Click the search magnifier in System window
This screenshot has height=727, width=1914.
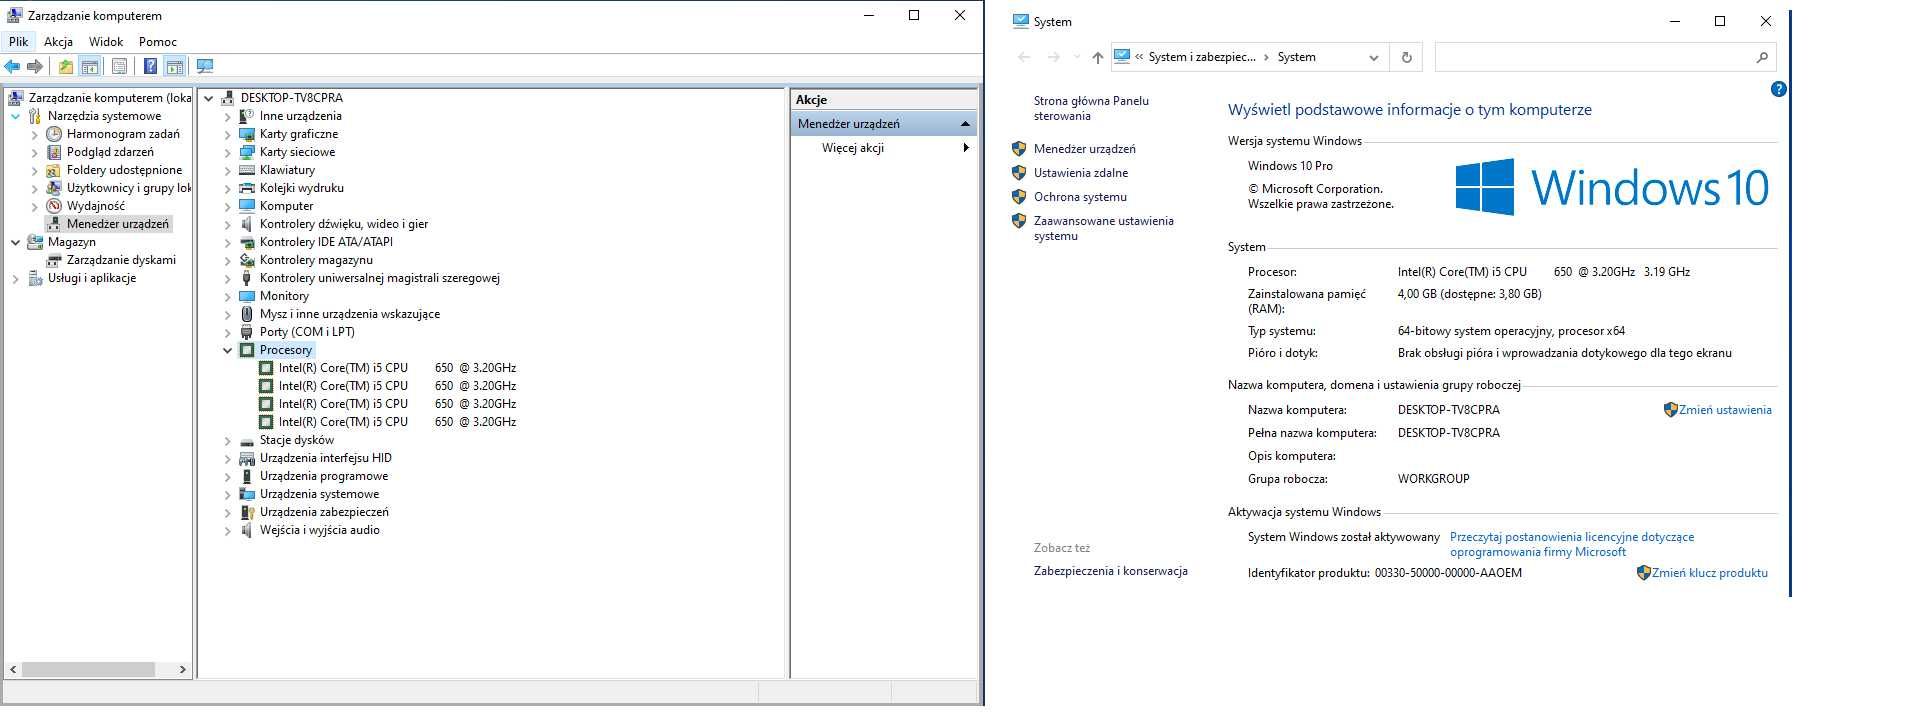pos(1762,57)
